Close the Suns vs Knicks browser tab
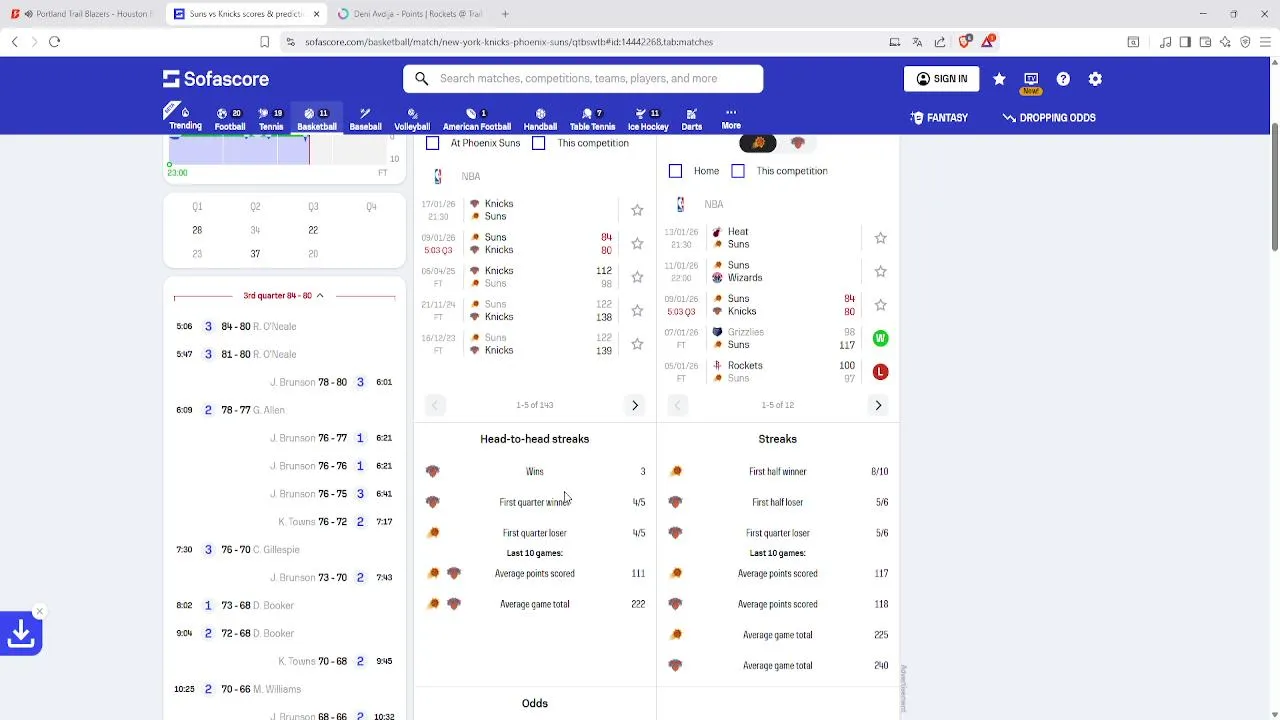The width and height of the screenshot is (1280, 720). [317, 14]
